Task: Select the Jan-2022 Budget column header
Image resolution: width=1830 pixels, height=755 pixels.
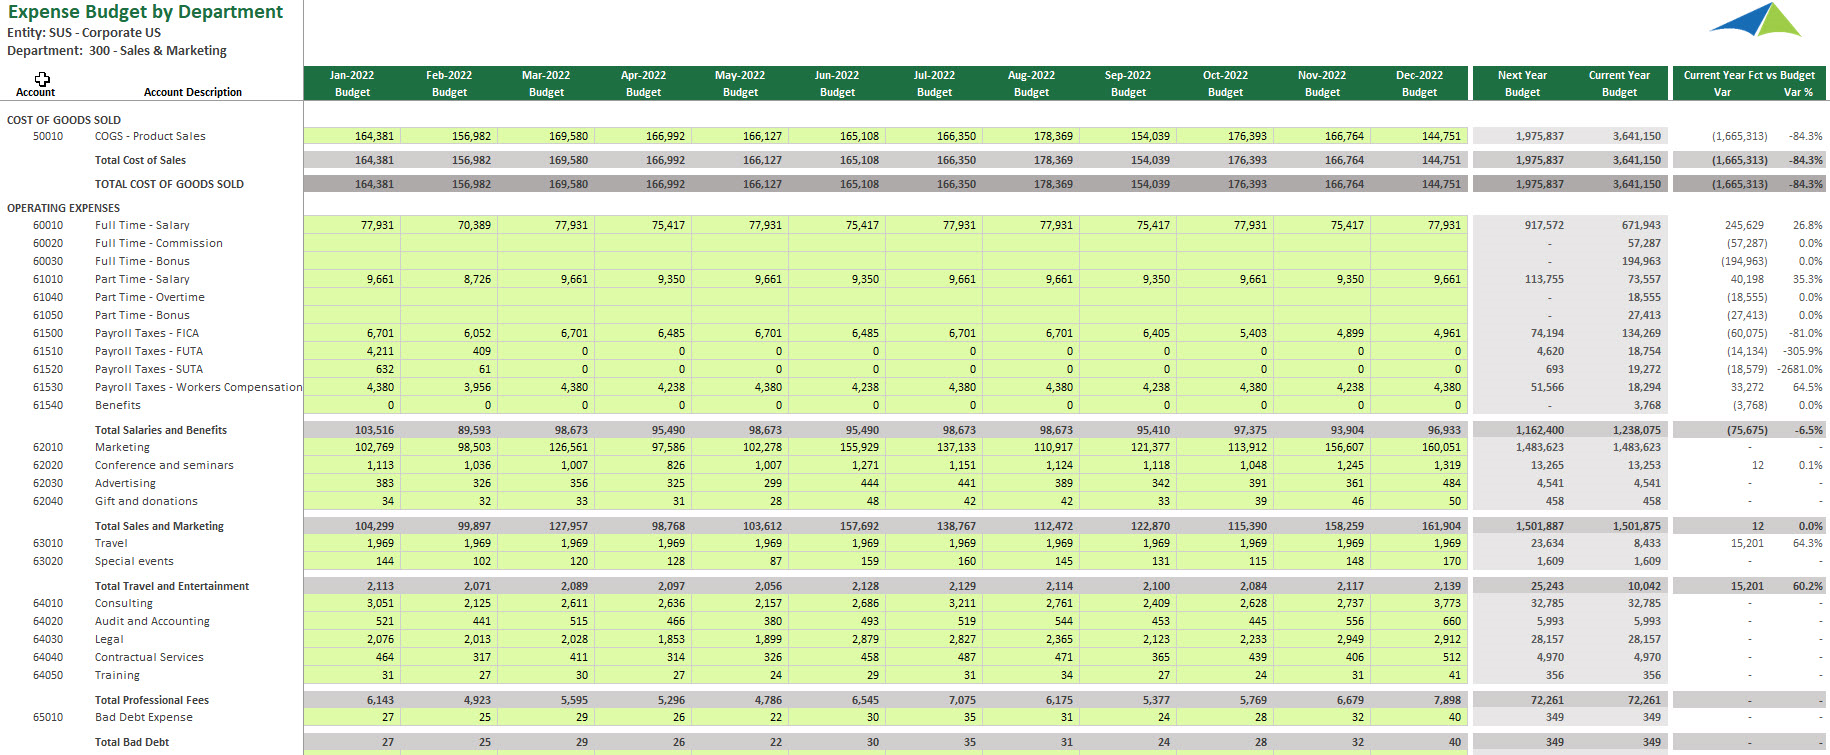Action: 352,83
